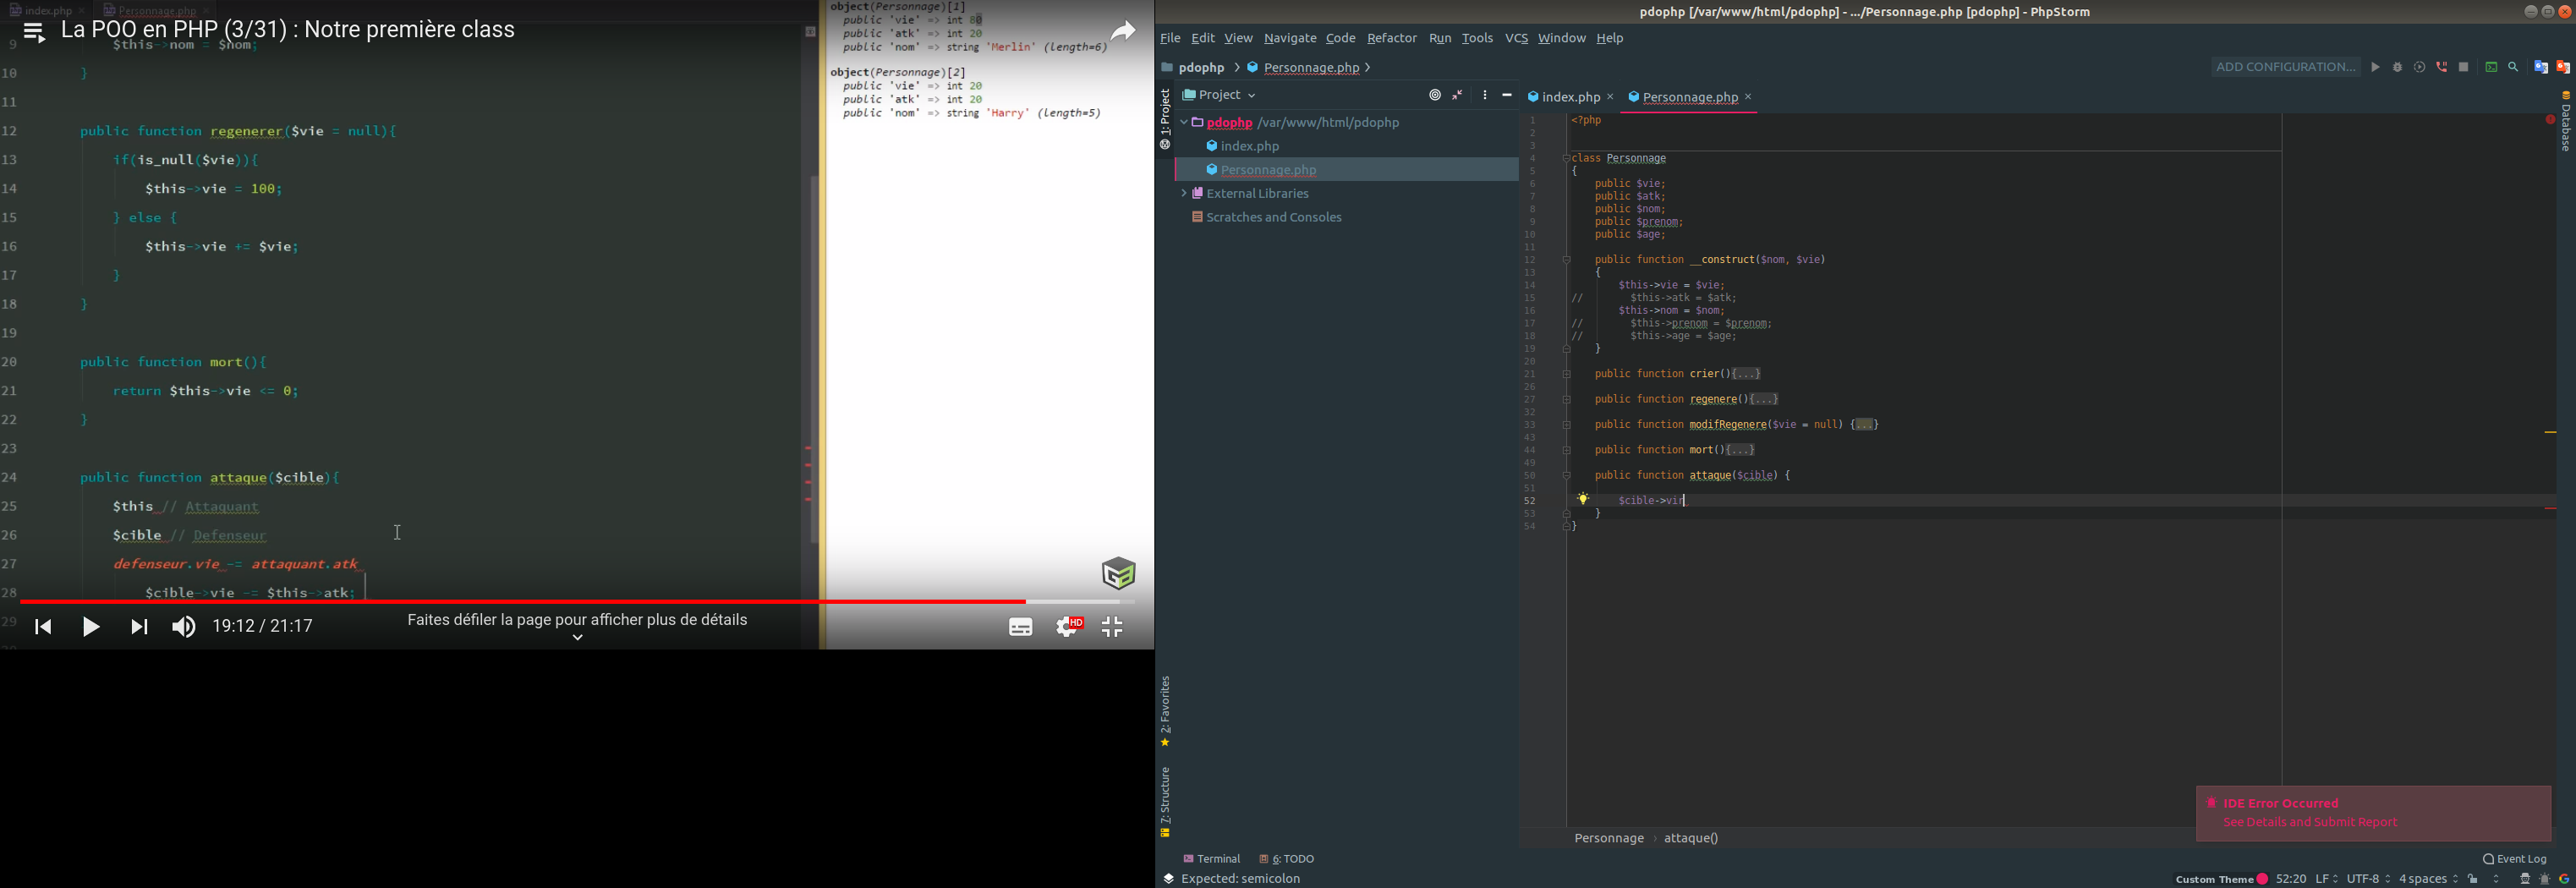Exit fullscreen mode in the video player
Screen dimensions: 2576x888
point(1112,627)
